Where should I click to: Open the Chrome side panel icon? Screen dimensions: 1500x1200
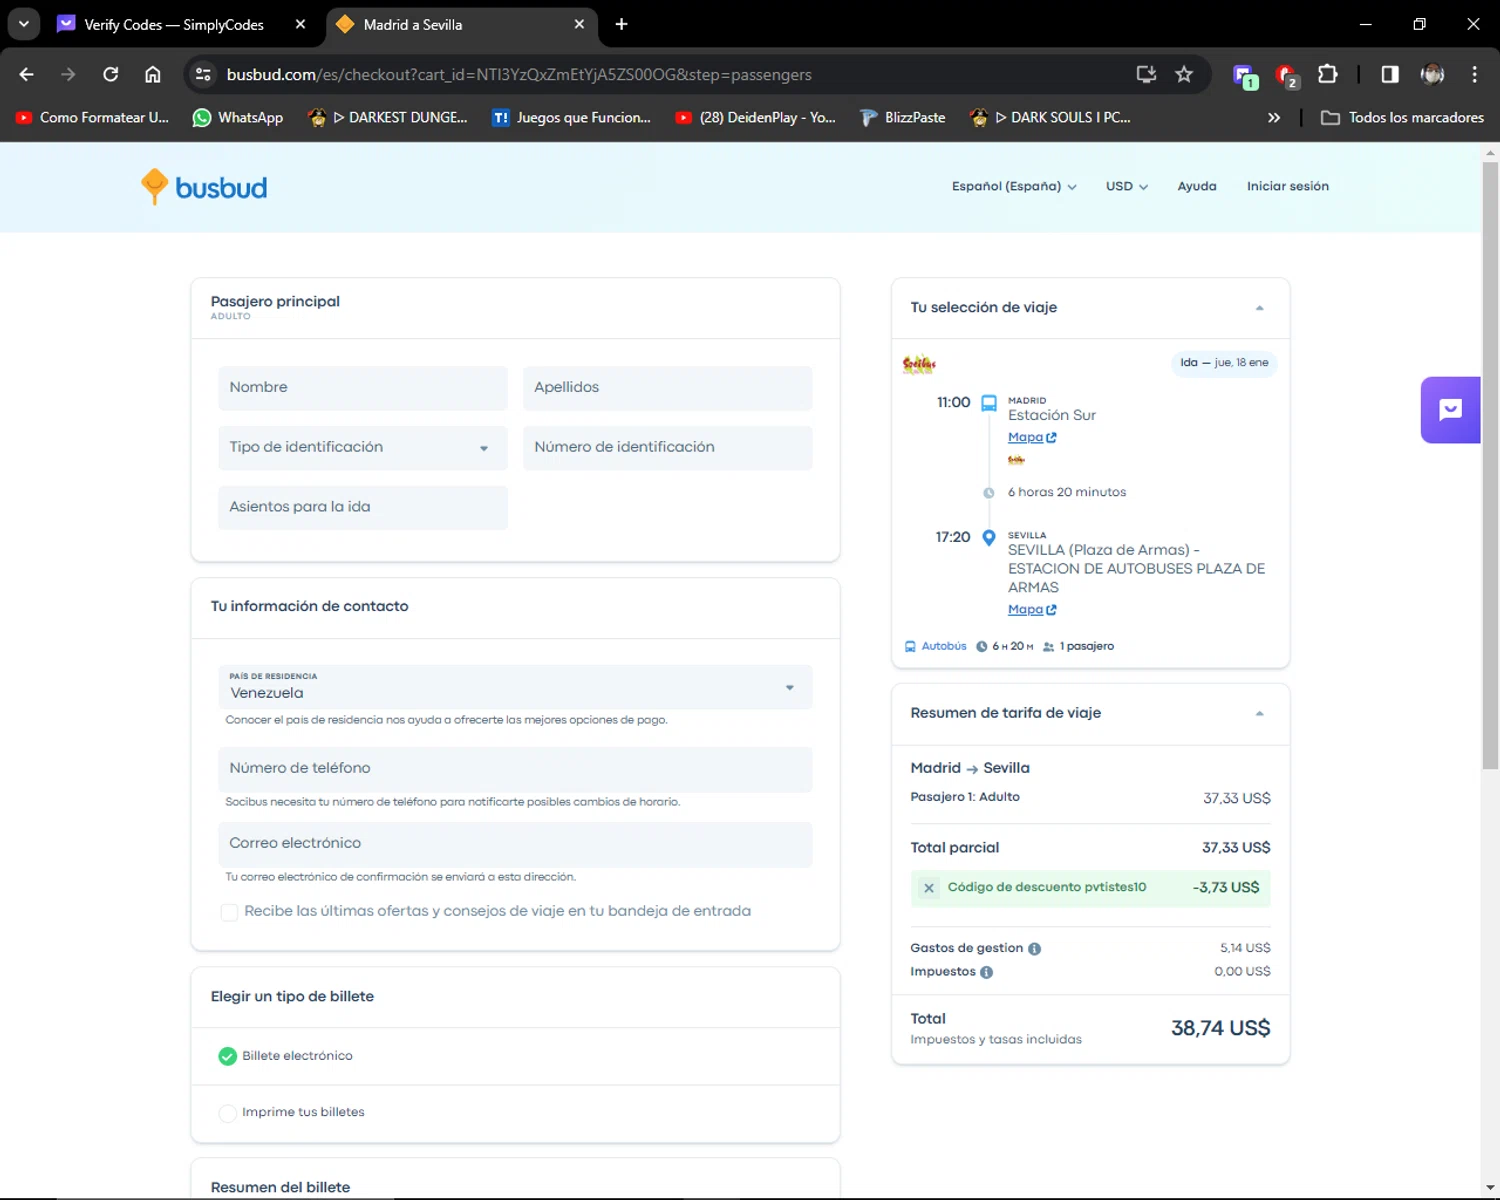(x=1390, y=74)
